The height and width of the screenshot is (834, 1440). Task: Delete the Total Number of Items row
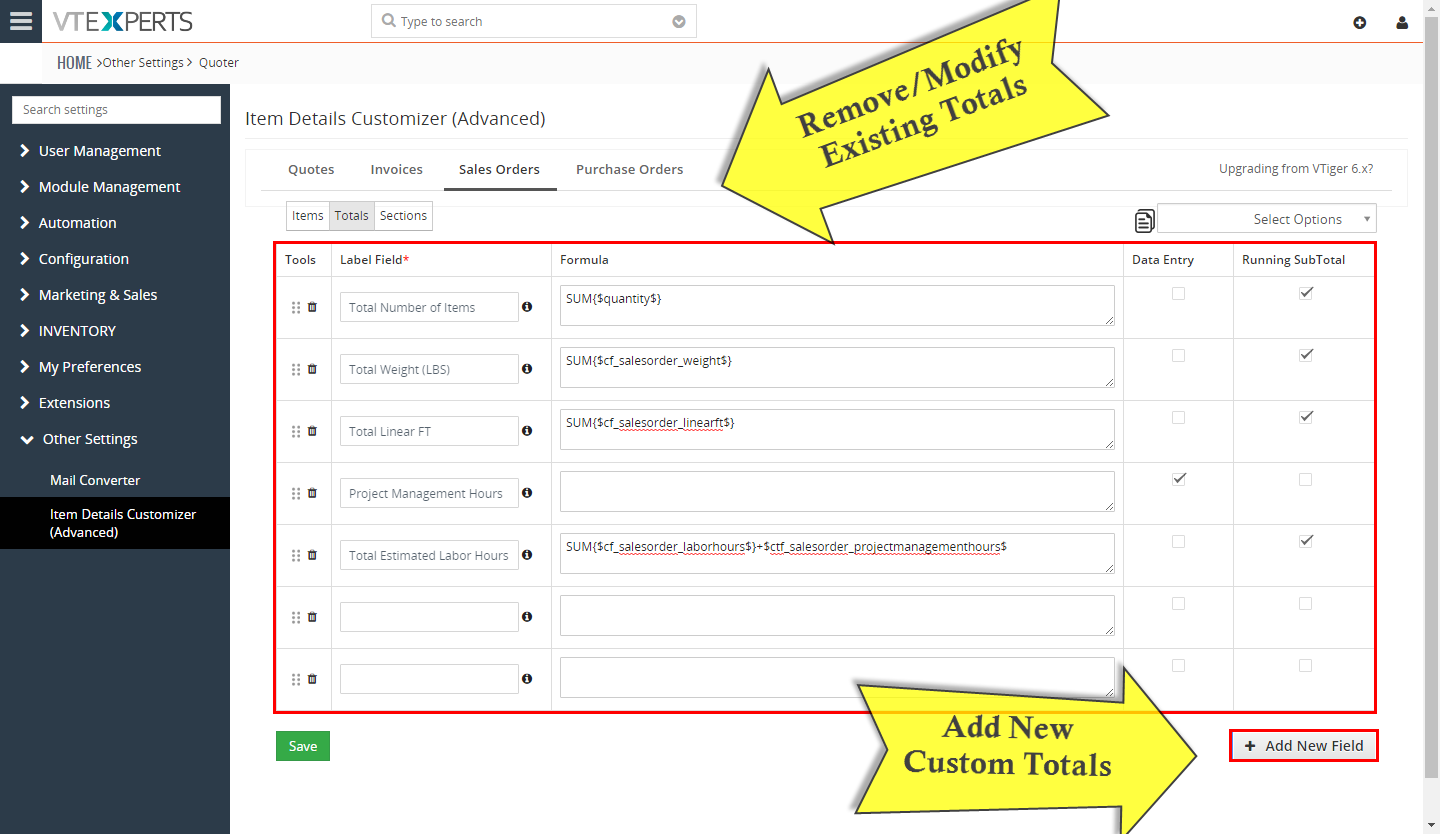[x=312, y=307]
